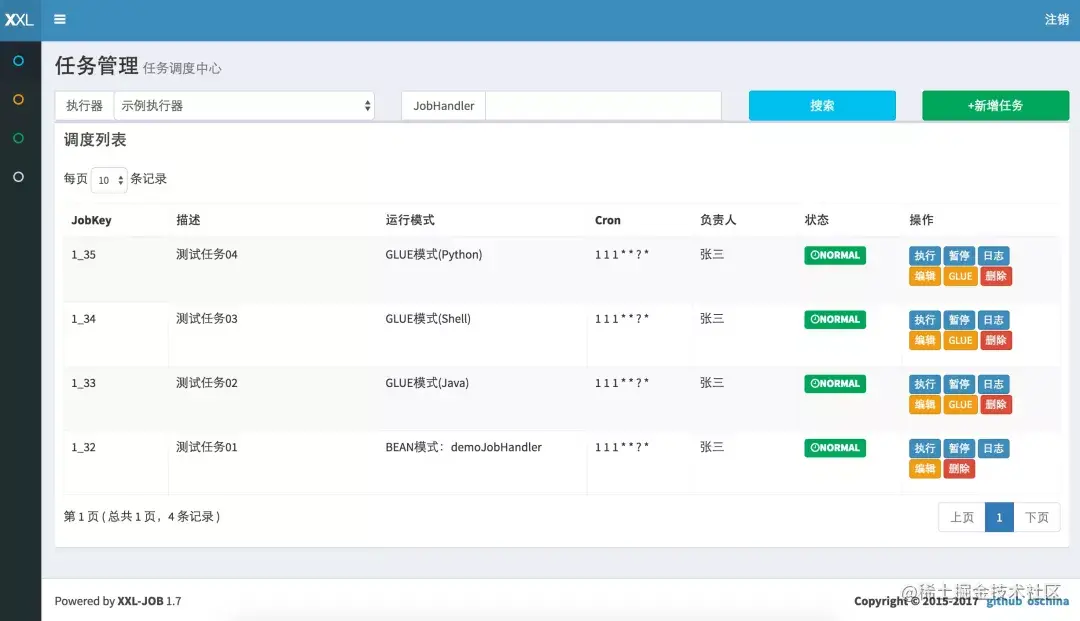The image size is (1080, 621).
Task: Toggle the hamburger sidebar menu icon
Action: click(60, 19)
